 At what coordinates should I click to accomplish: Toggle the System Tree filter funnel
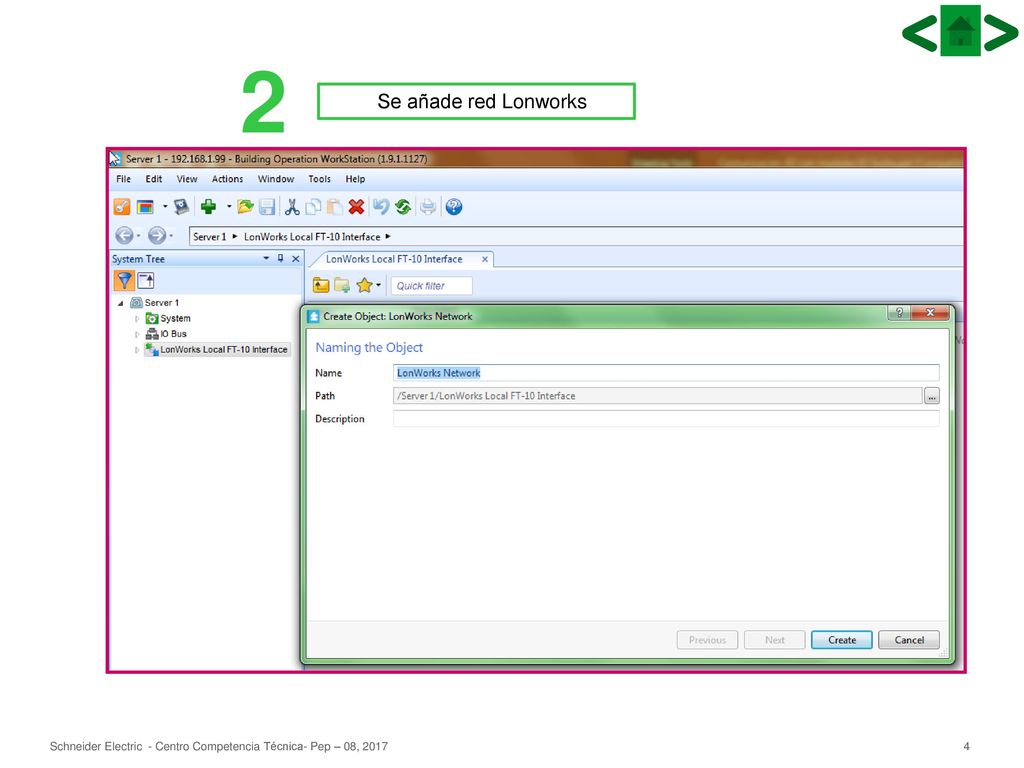[124, 281]
